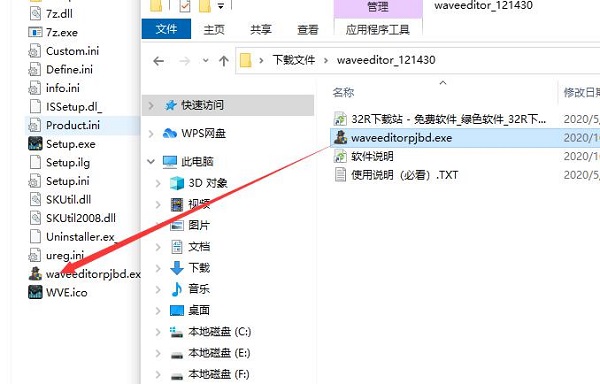600x384 pixels.
Task: Select the WVE.ico file icon
Action: click(35, 292)
